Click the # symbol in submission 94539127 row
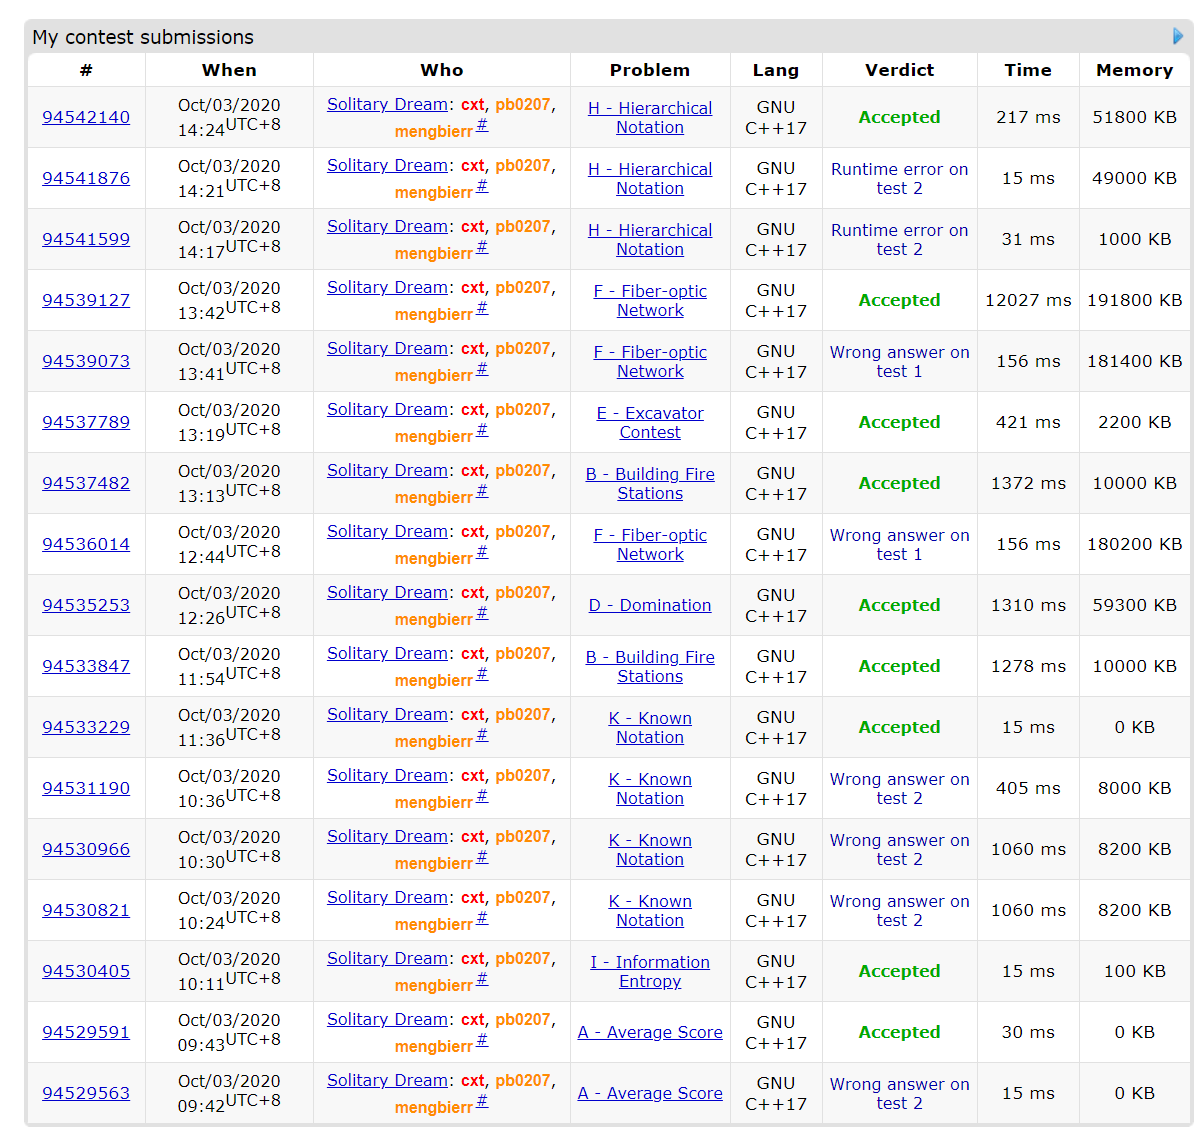The width and height of the screenshot is (1196, 1134). (x=482, y=308)
